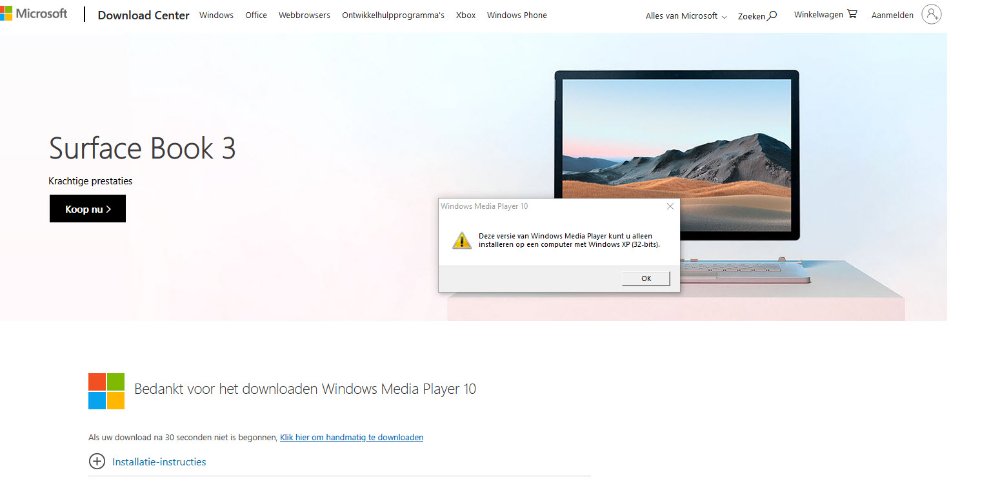
Task: Open Ontwikkelhulpprogramma's navigation item
Action: coord(392,16)
